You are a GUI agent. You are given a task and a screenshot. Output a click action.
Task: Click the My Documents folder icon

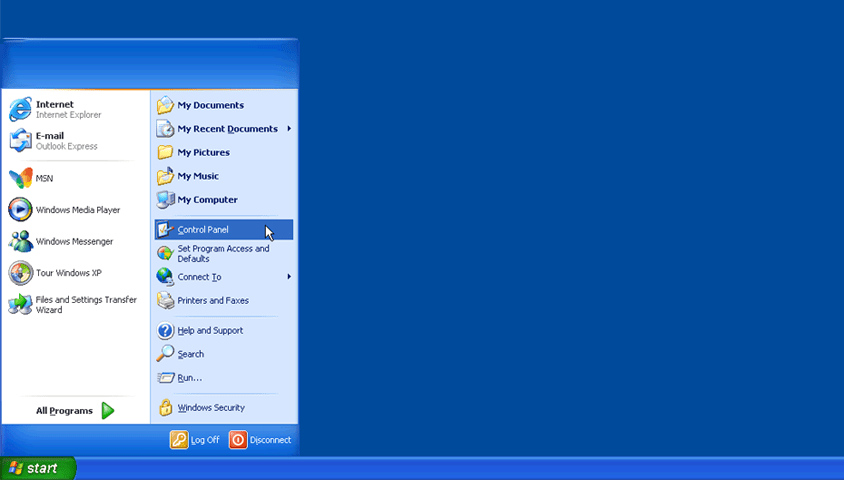pos(165,105)
